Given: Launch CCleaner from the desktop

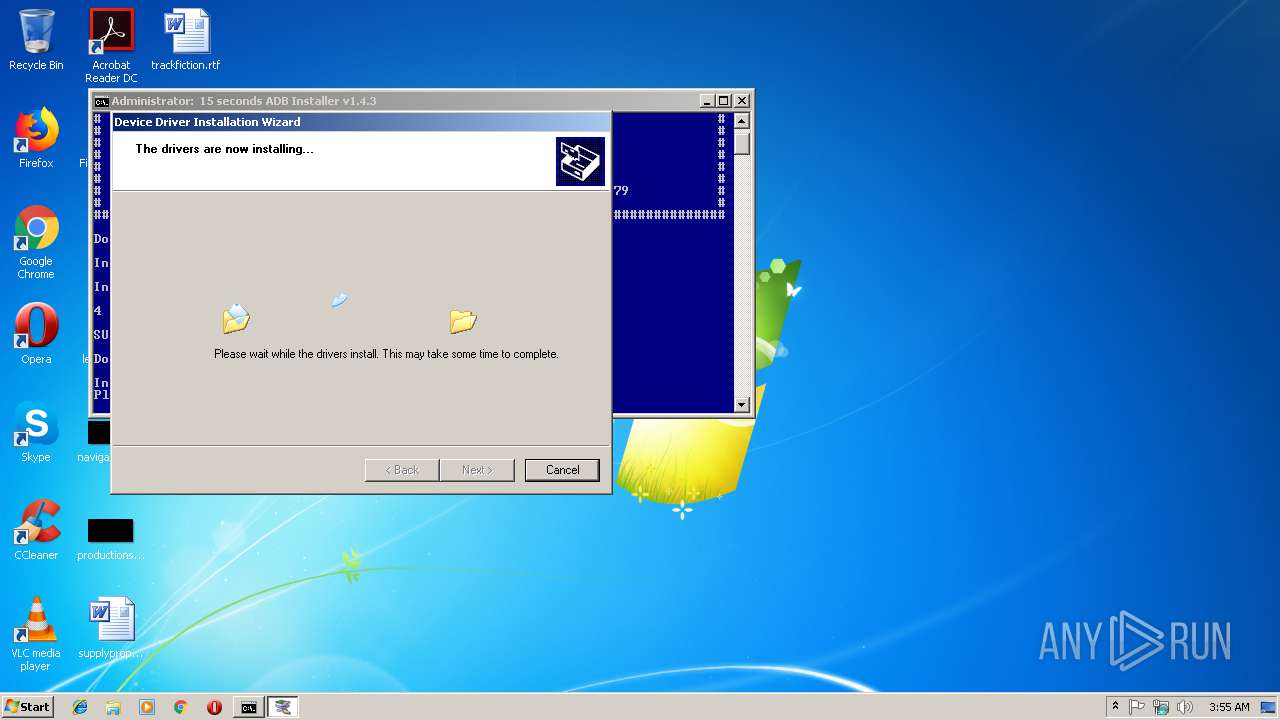Looking at the screenshot, I should (x=36, y=530).
